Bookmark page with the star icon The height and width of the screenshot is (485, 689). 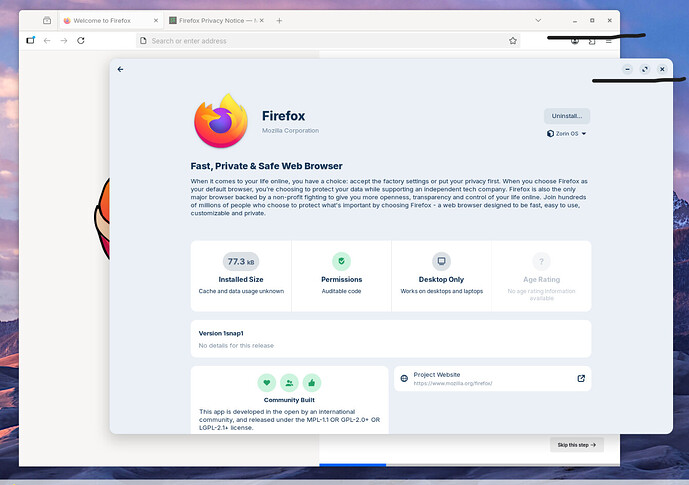[513, 41]
